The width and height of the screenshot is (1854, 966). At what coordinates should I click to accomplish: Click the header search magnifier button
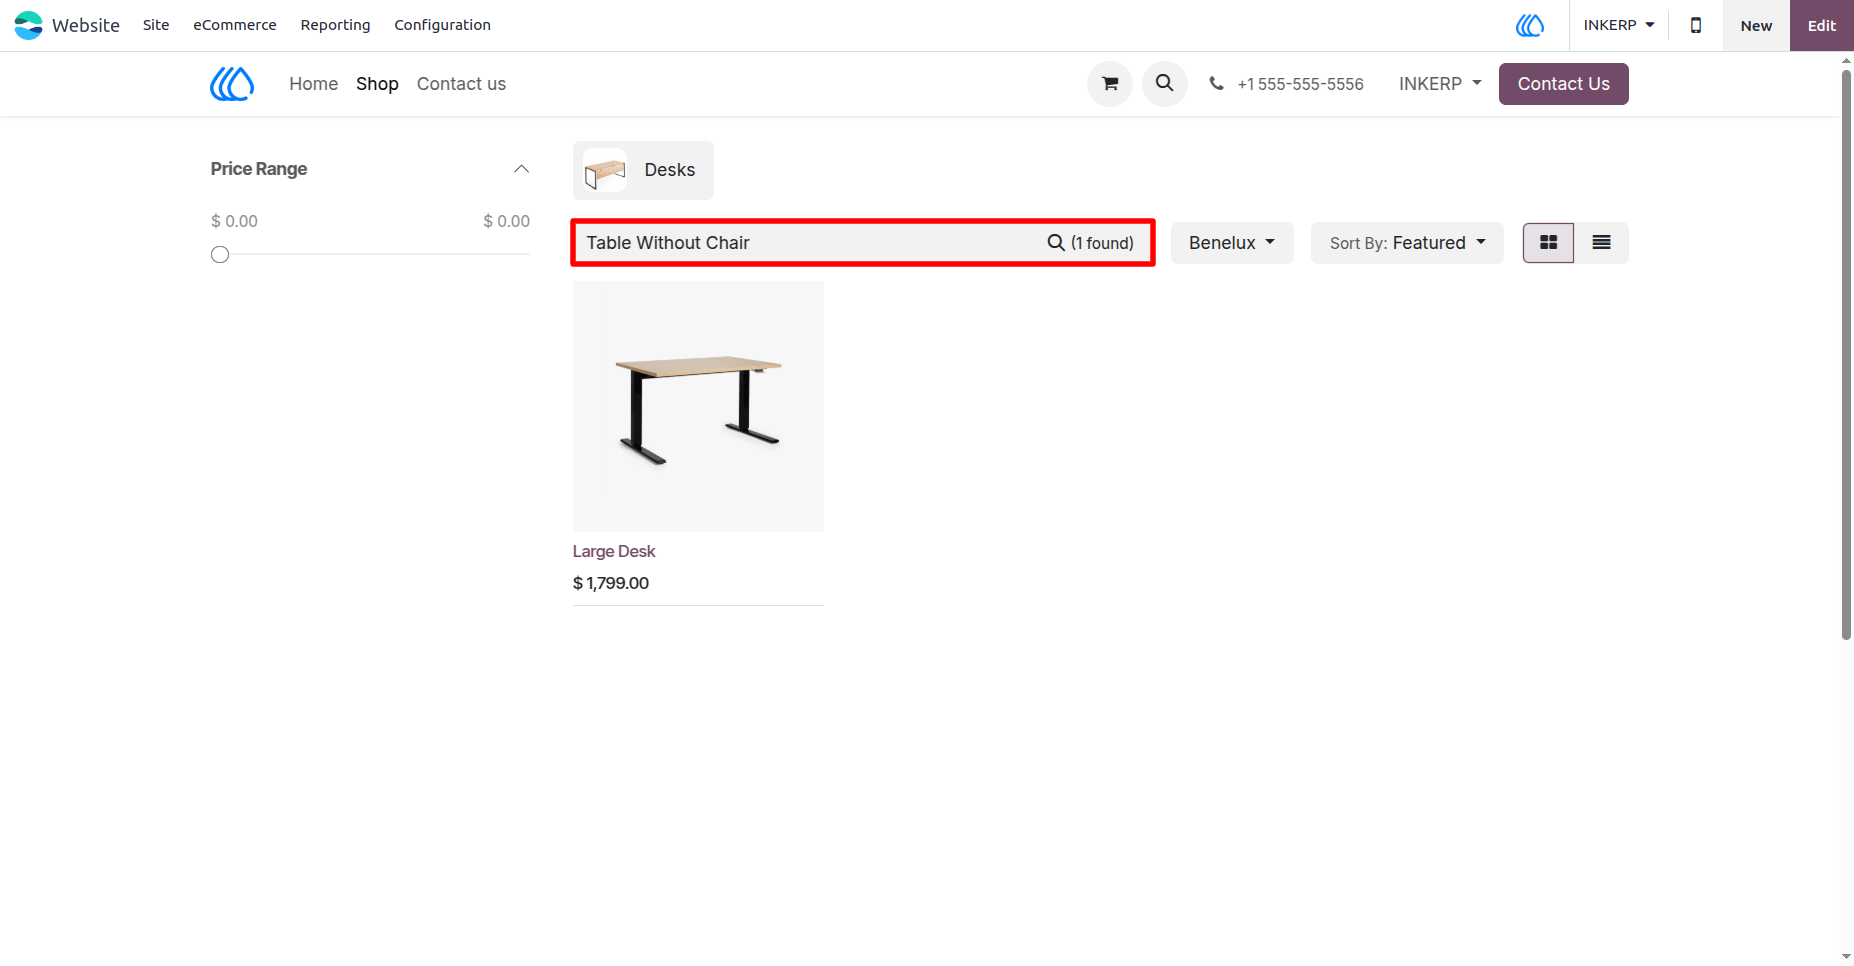[1165, 84]
